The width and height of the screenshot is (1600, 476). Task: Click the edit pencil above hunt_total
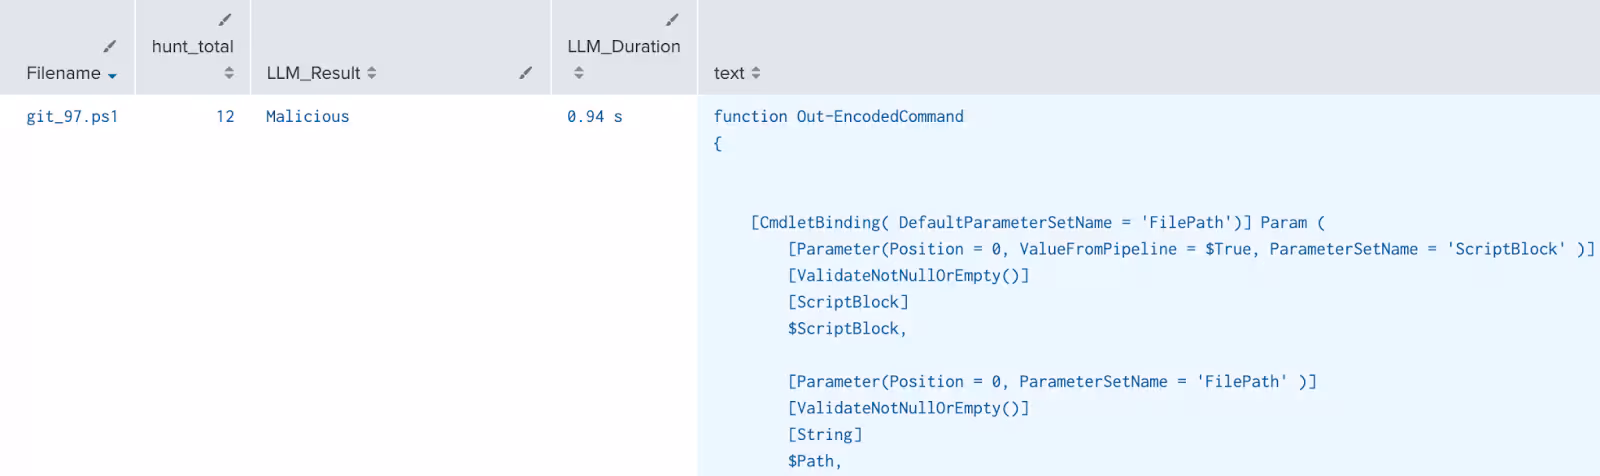pyautogui.click(x=225, y=20)
